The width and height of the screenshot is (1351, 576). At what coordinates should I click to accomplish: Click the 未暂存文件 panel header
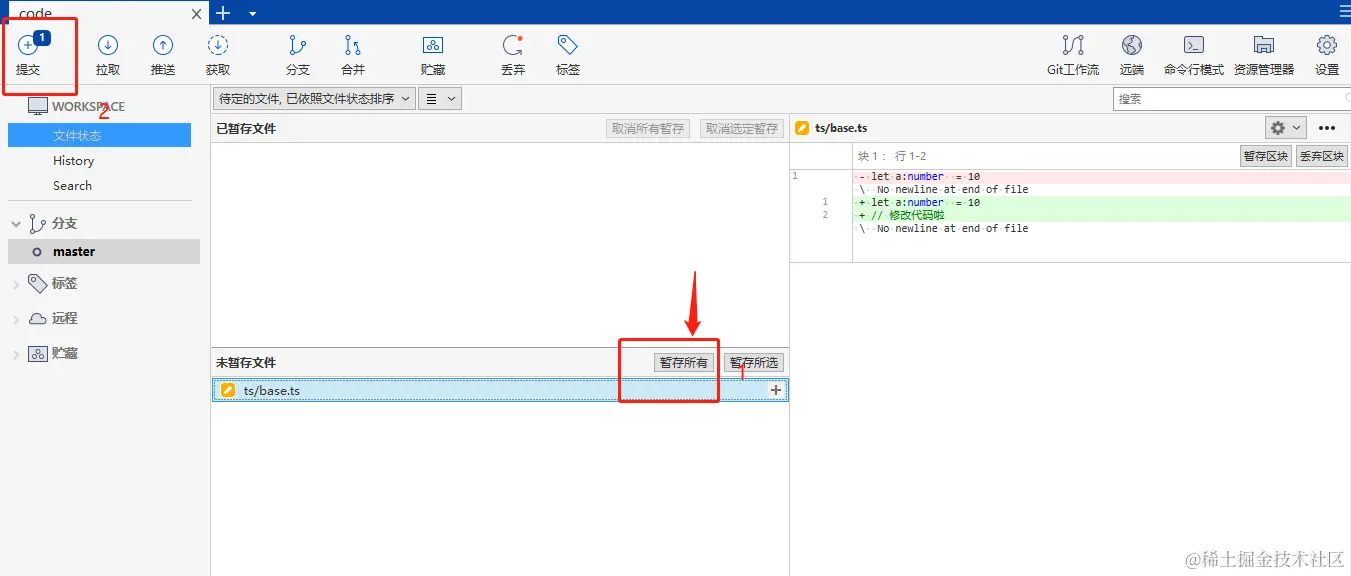point(246,362)
